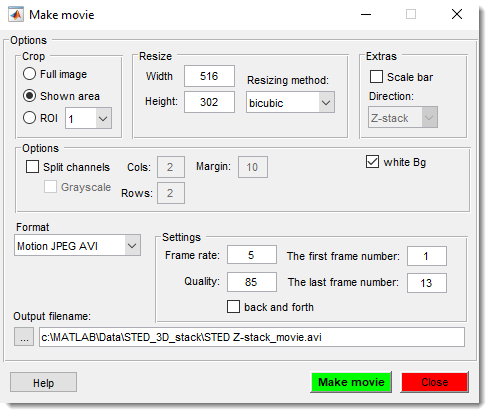Click the green Make movie button

351,382
